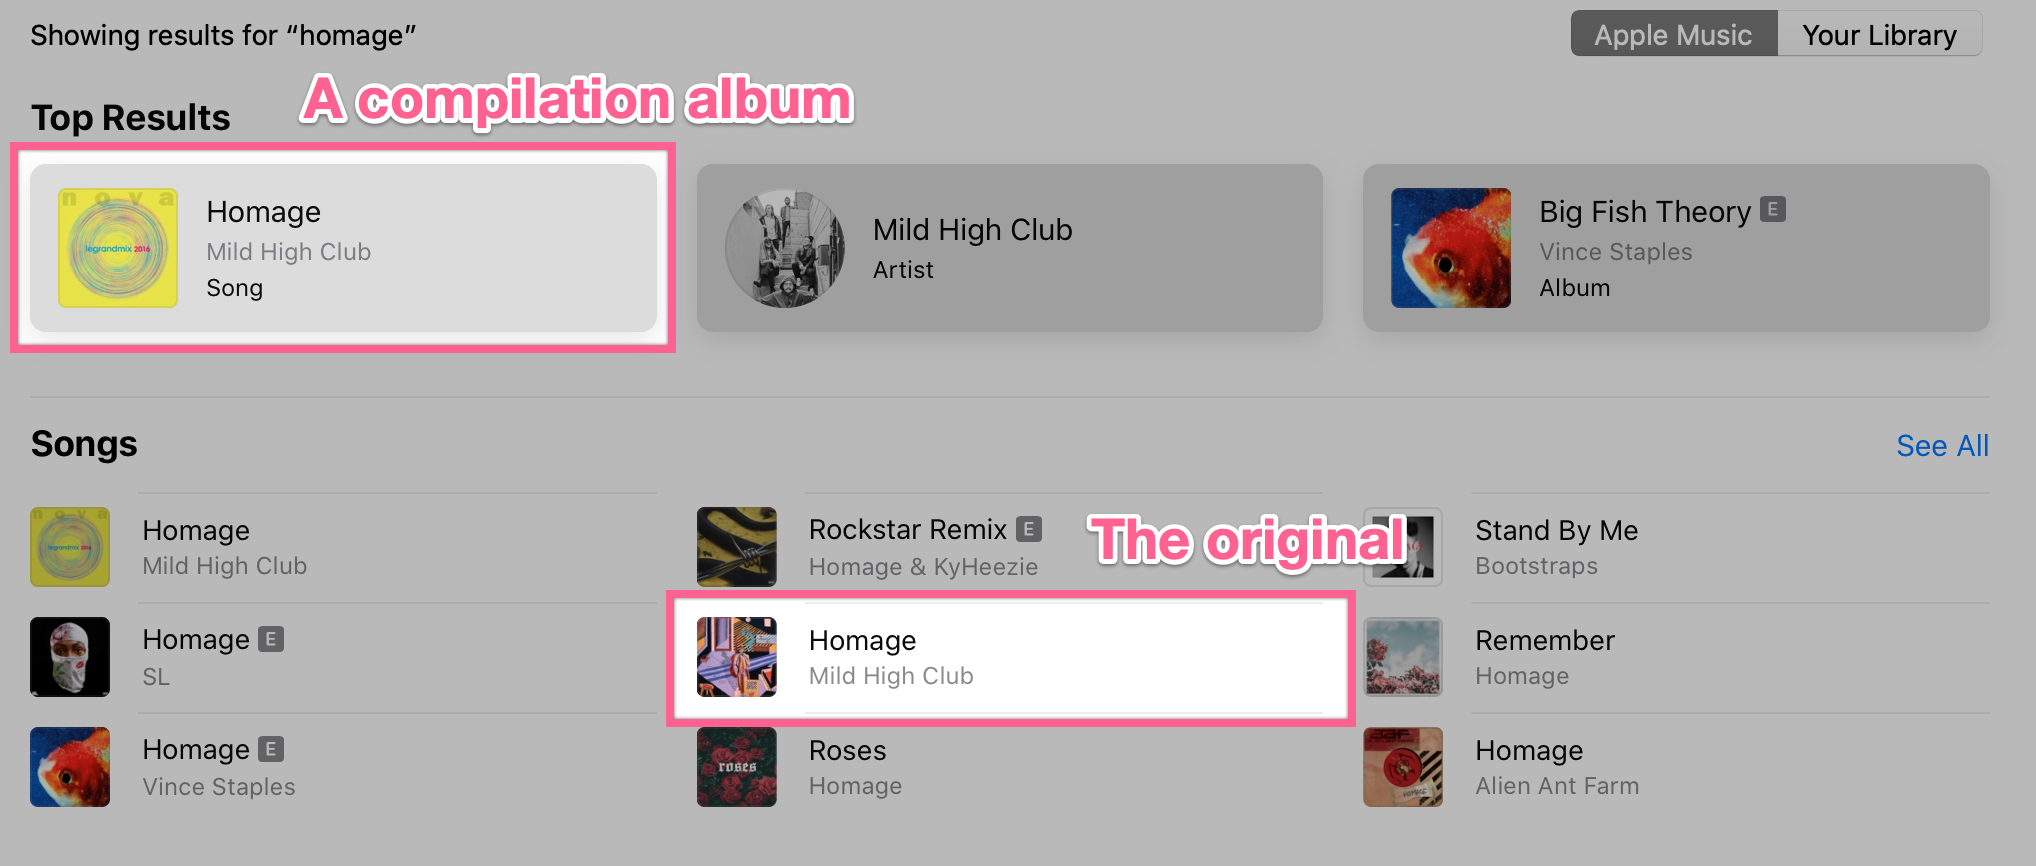Image resolution: width=2036 pixels, height=866 pixels.
Task: Switch to the Apple Music tab
Action: (x=1674, y=34)
